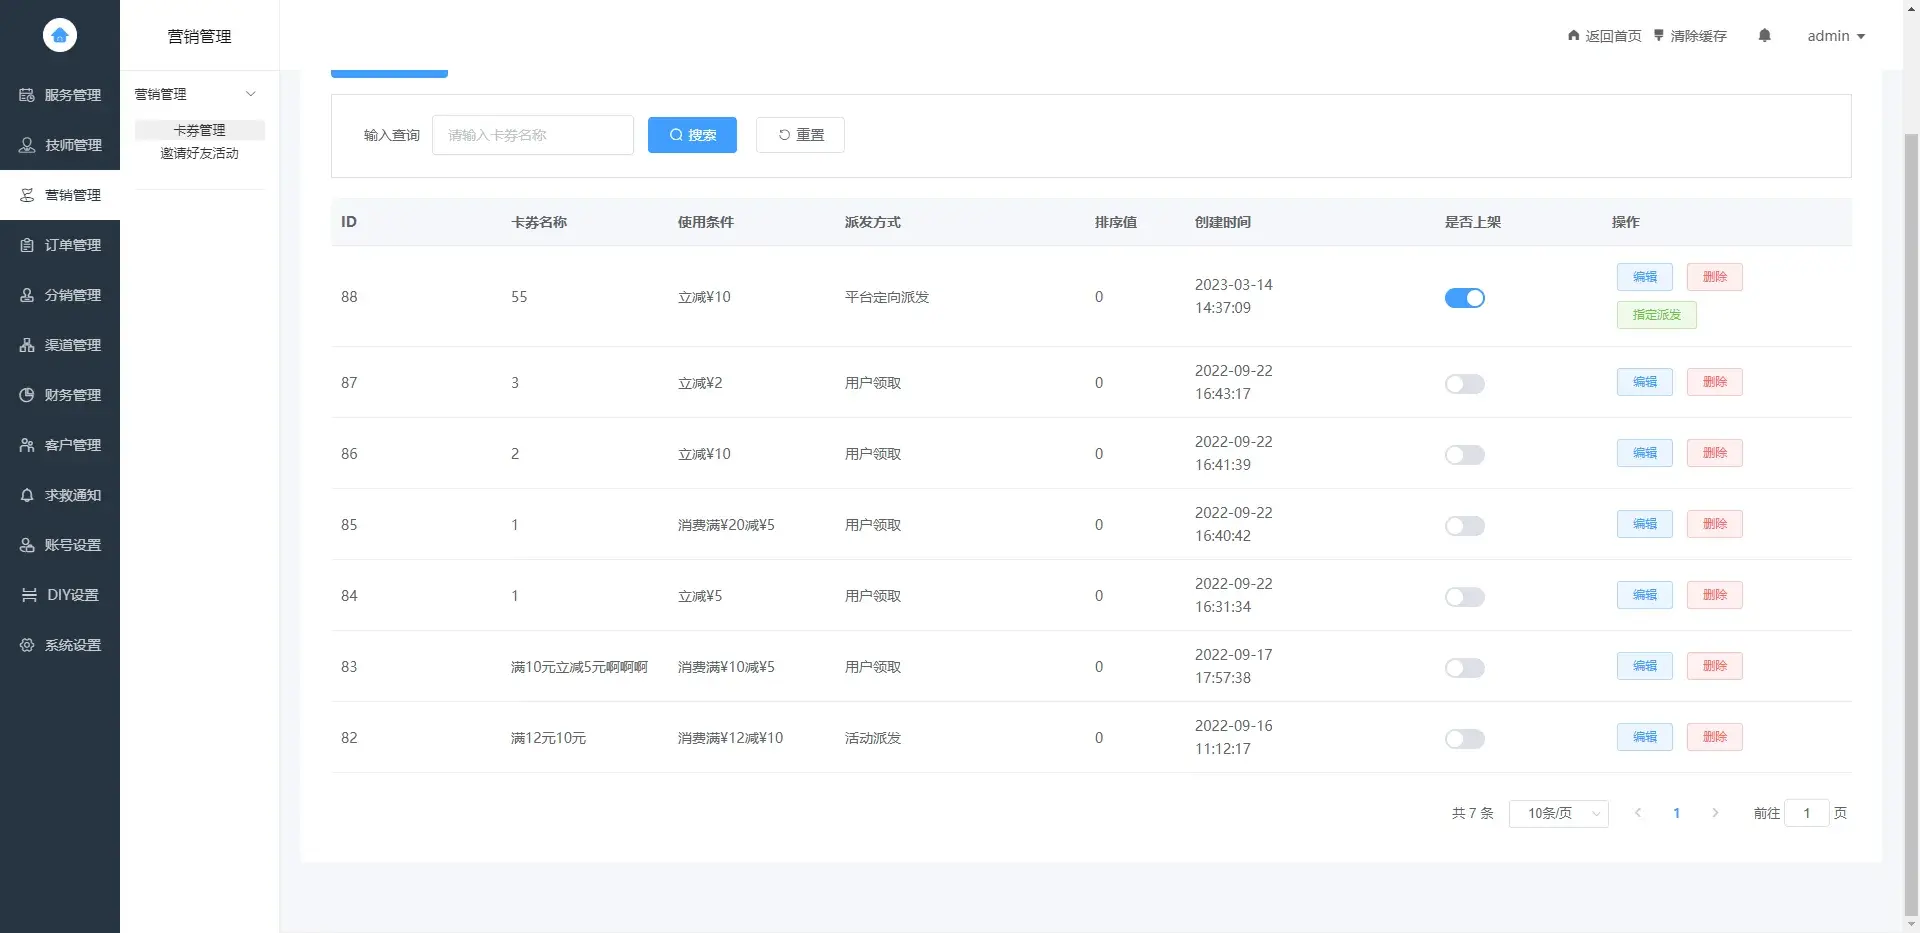Click 删除 for coupon ID 88
The width and height of the screenshot is (1920, 933).
click(x=1715, y=277)
